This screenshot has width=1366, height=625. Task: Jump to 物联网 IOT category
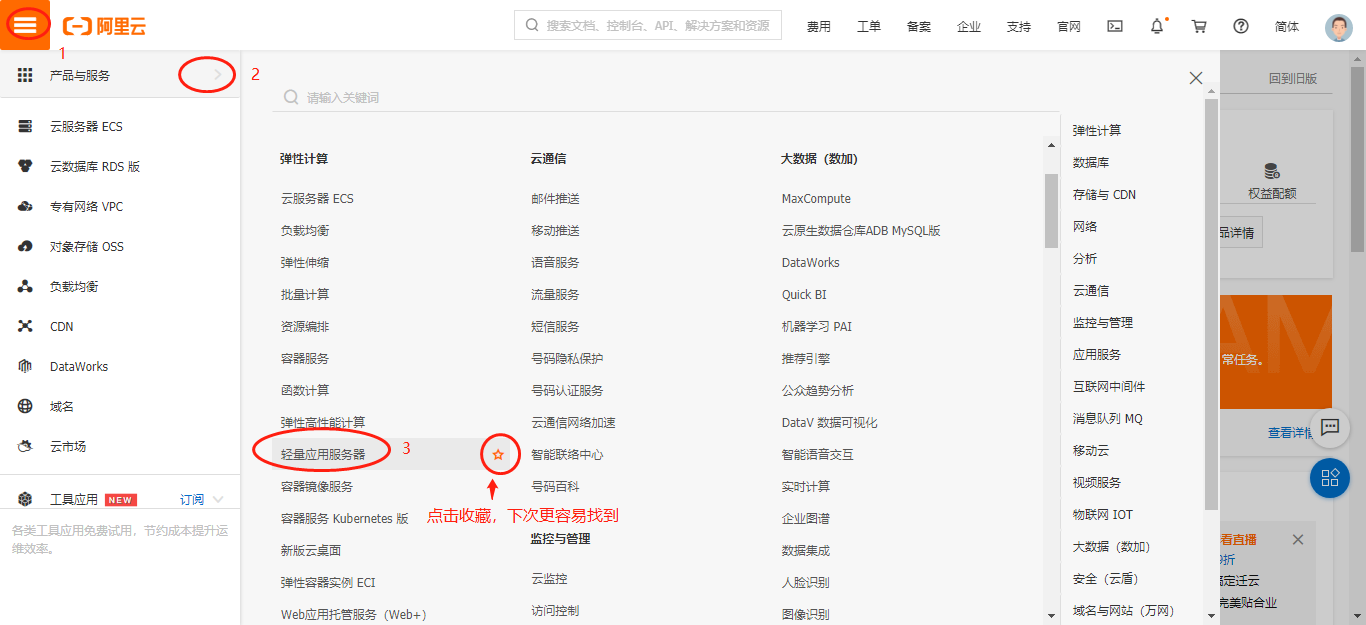click(x=1103, y=515)
